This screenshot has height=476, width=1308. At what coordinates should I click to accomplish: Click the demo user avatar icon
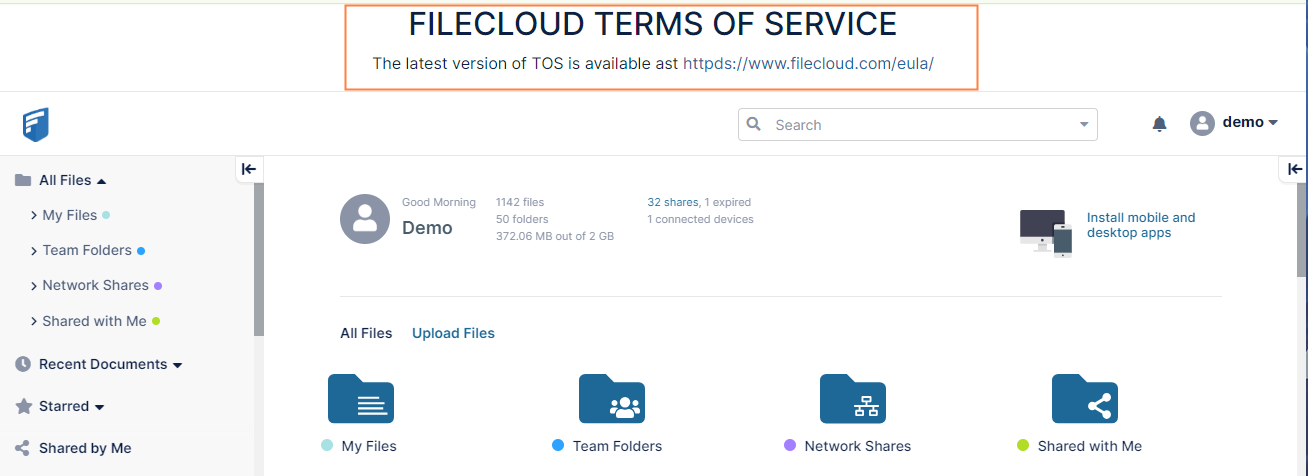point(1202,123)
